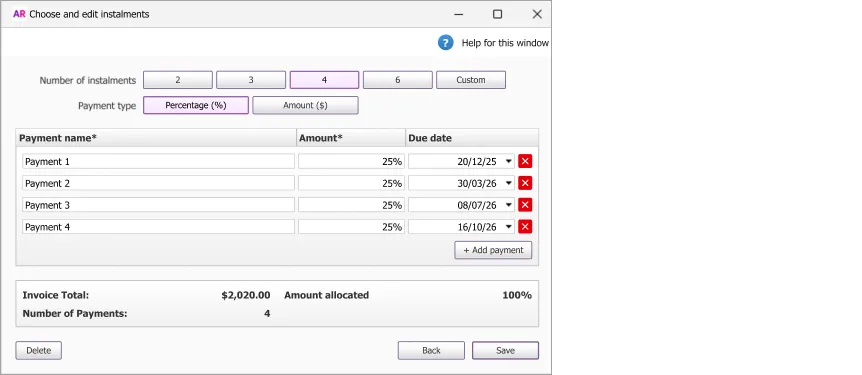Click the $2,020.00 invoice total value
The width and height of the screenshot is (862, 375).
coord(246,295)
